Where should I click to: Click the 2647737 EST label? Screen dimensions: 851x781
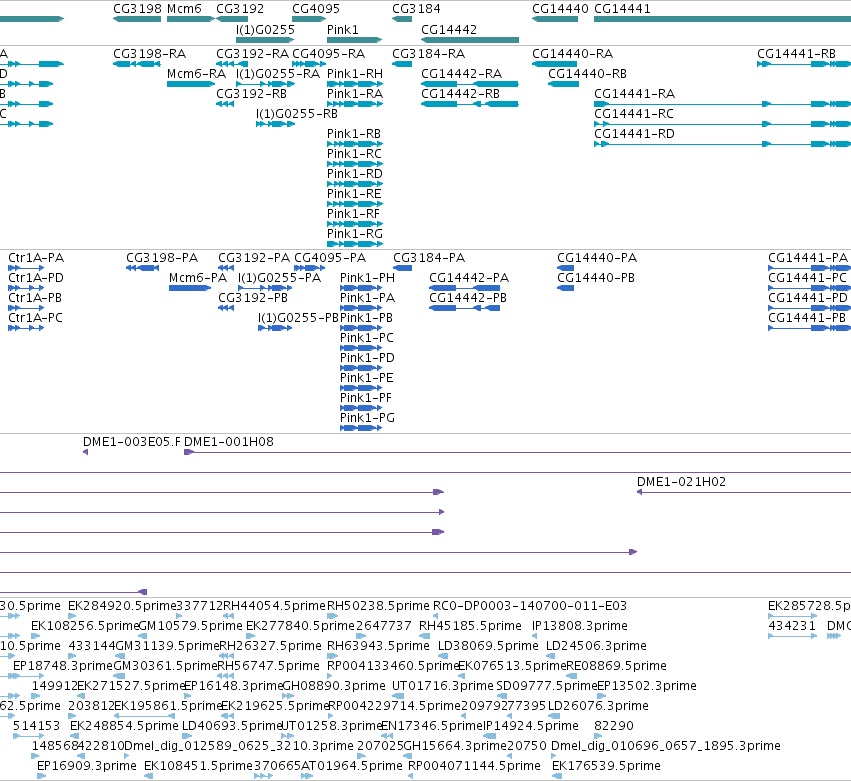point(384,625)
